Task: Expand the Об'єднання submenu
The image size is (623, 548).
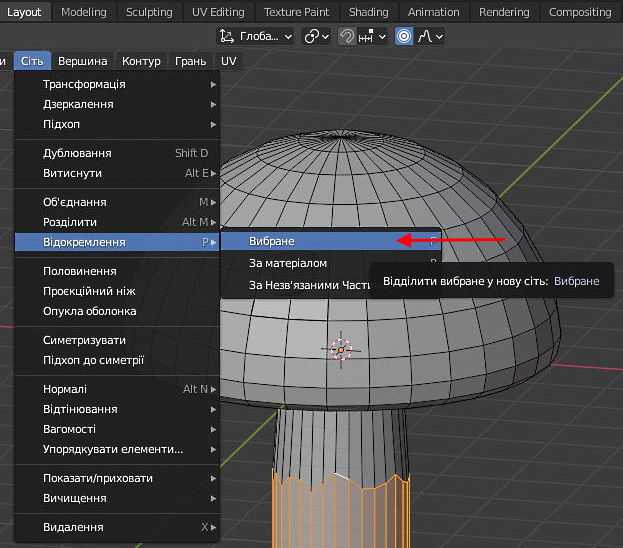Action: pyautogui.click(x=117, y=202)
